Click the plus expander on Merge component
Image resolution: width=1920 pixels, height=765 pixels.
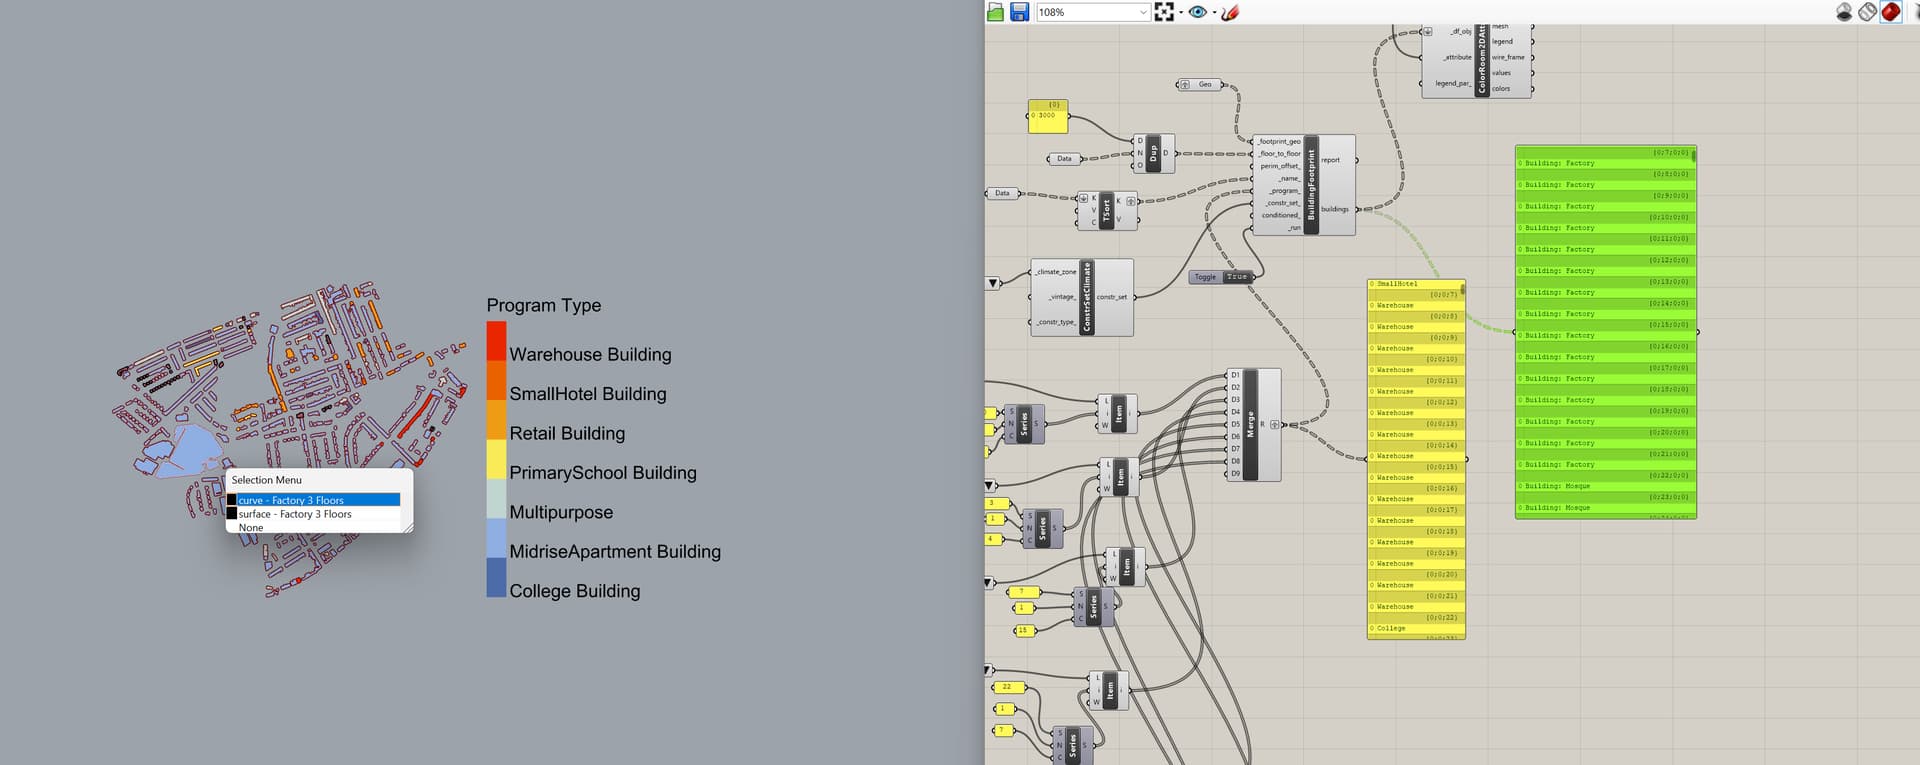click(1275, 425)
